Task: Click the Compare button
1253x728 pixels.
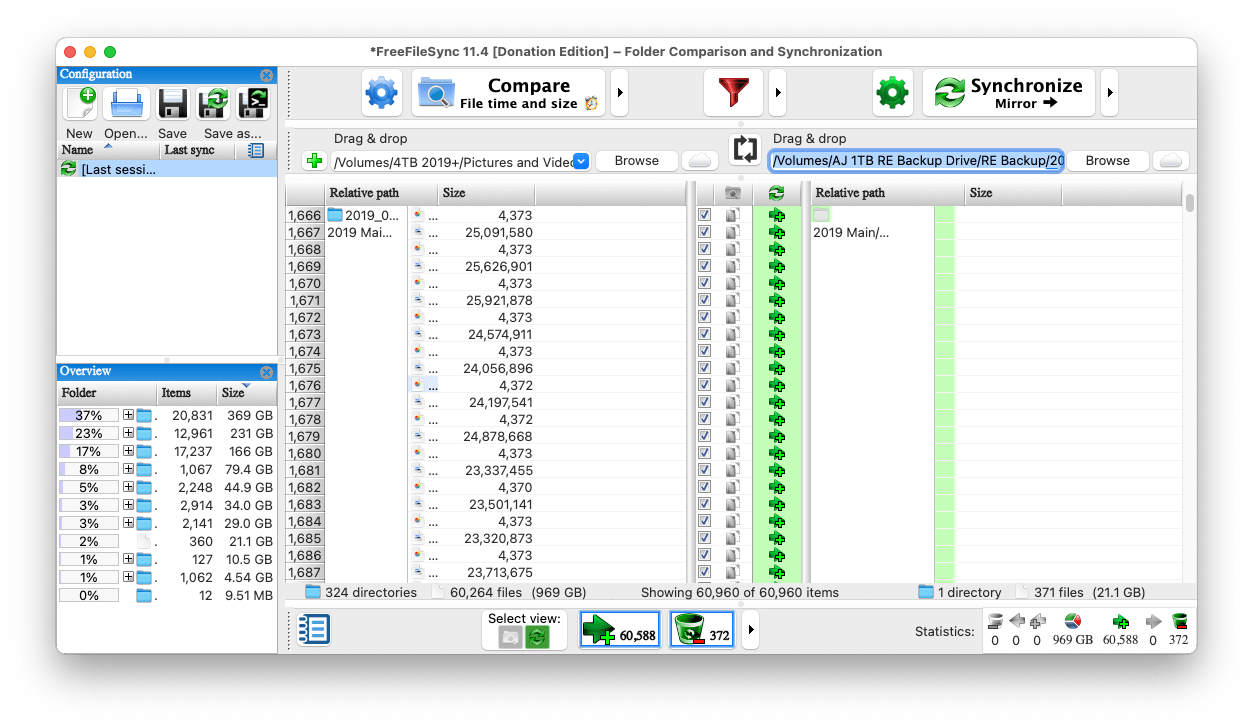Action: tap(508, 94)
